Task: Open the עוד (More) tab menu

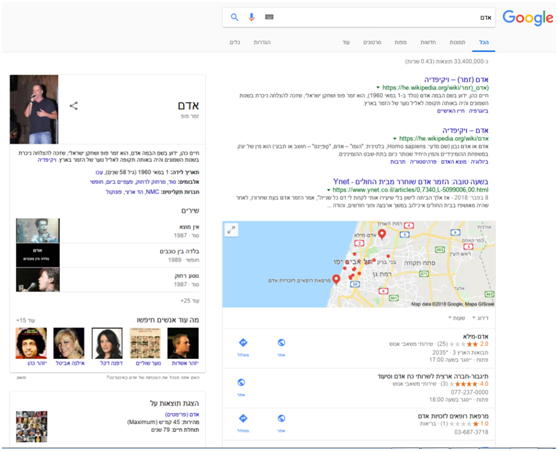Action: coord(346,42)
